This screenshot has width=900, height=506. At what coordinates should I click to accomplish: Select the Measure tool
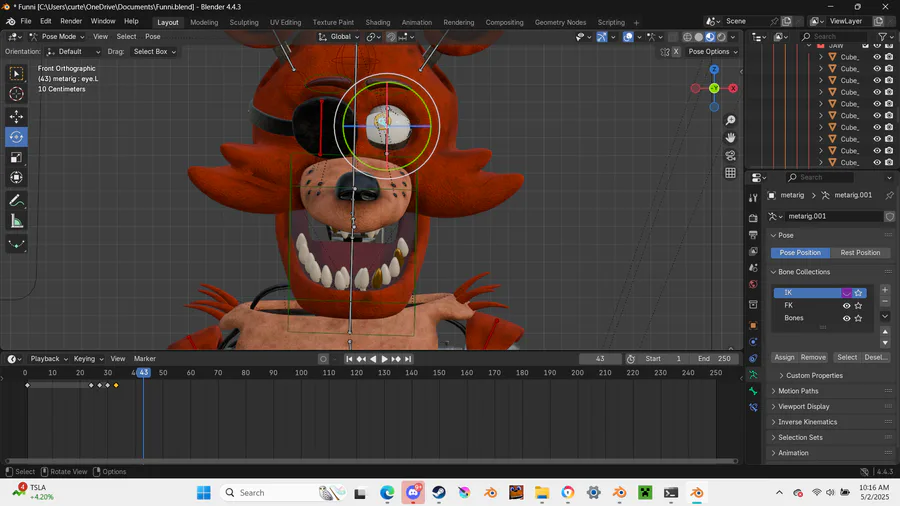(16, 221)
